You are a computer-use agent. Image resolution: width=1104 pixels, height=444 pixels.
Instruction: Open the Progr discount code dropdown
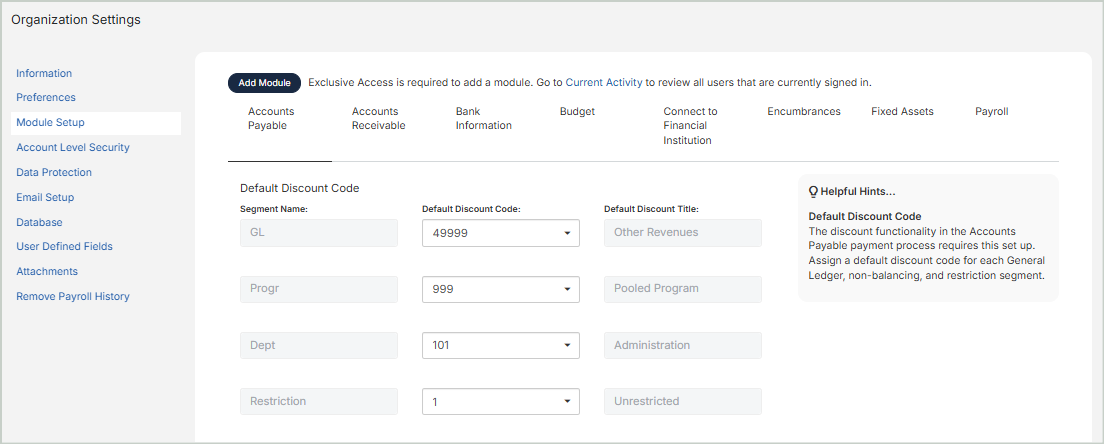pyautogui.click(x=501, y=289)
